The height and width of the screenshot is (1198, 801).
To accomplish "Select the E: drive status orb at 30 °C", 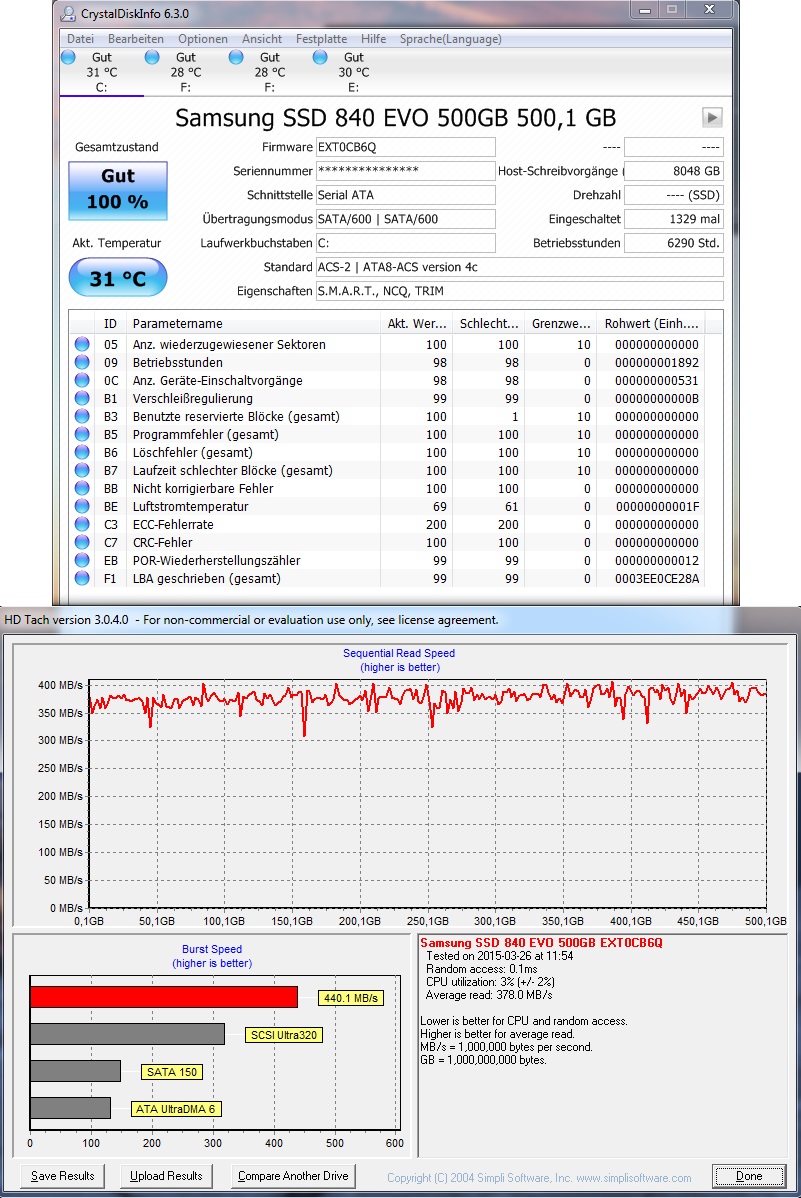I will (320, 57).
